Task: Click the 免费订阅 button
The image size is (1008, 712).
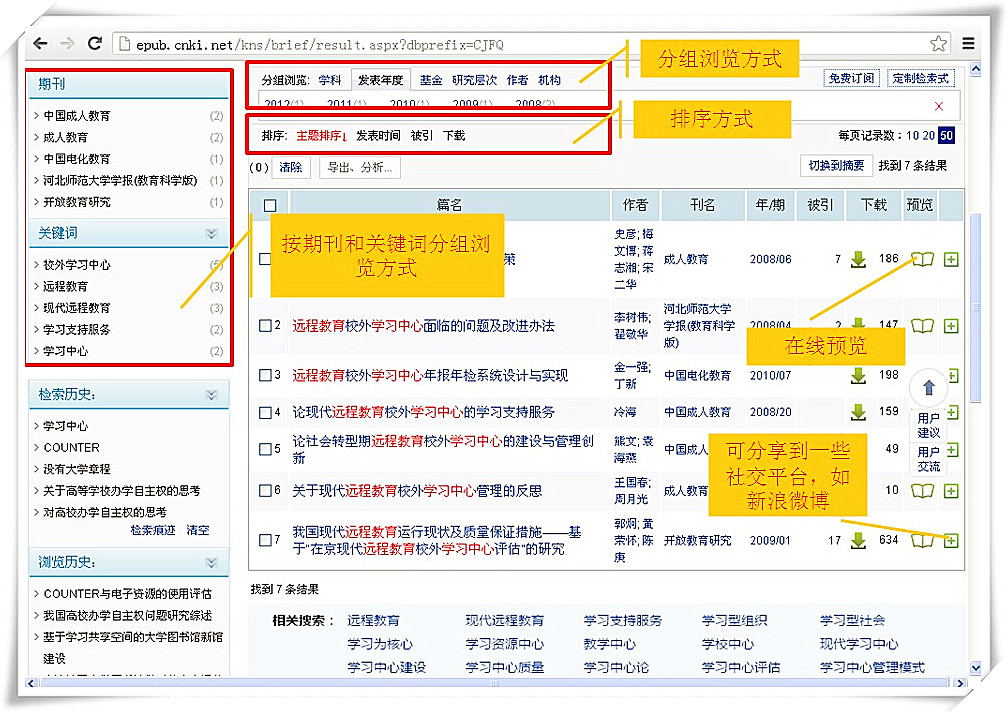Action: (852, 78)
